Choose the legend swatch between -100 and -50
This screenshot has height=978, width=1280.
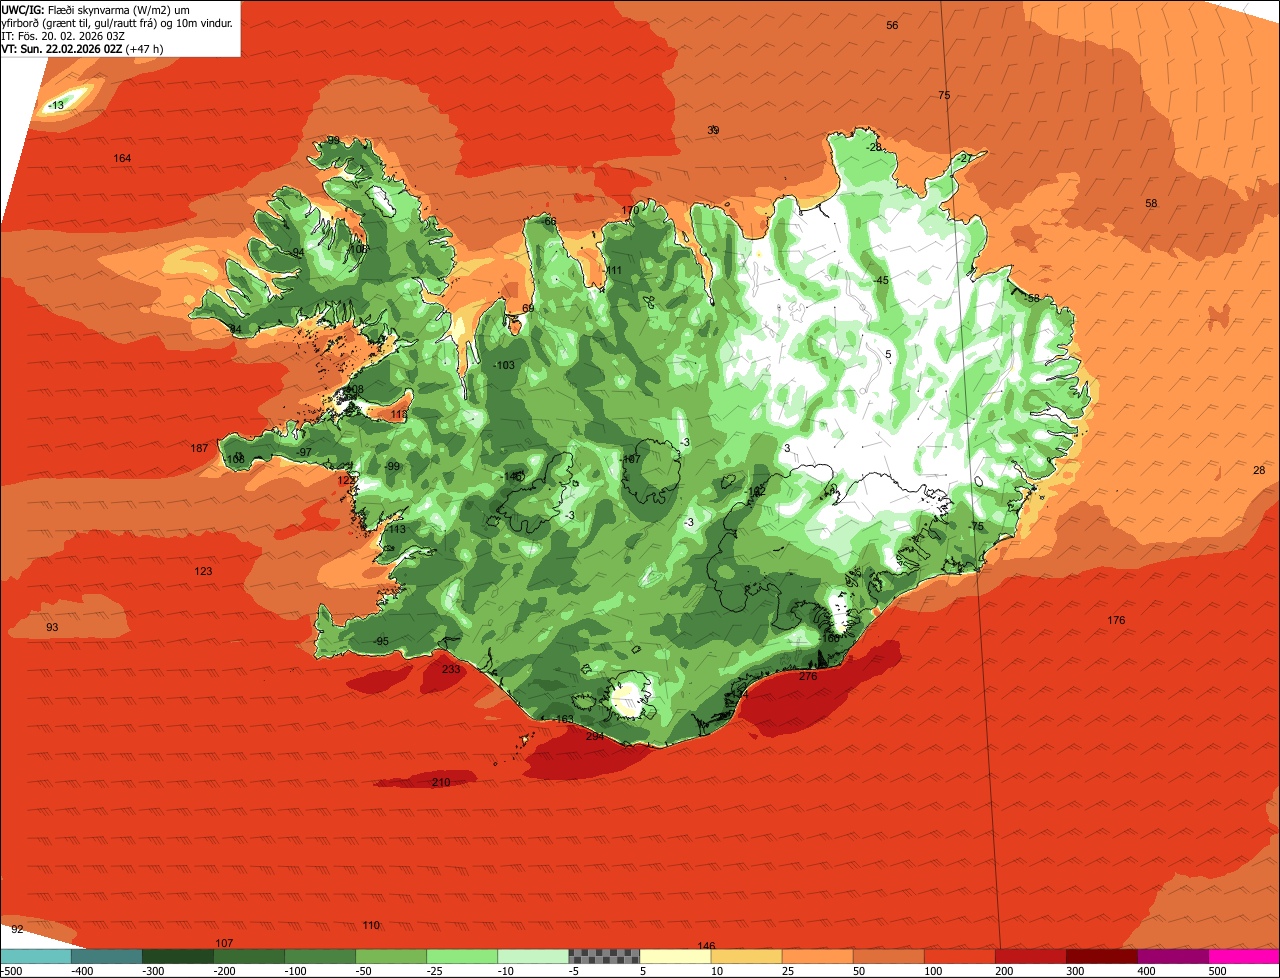(320, 956)
